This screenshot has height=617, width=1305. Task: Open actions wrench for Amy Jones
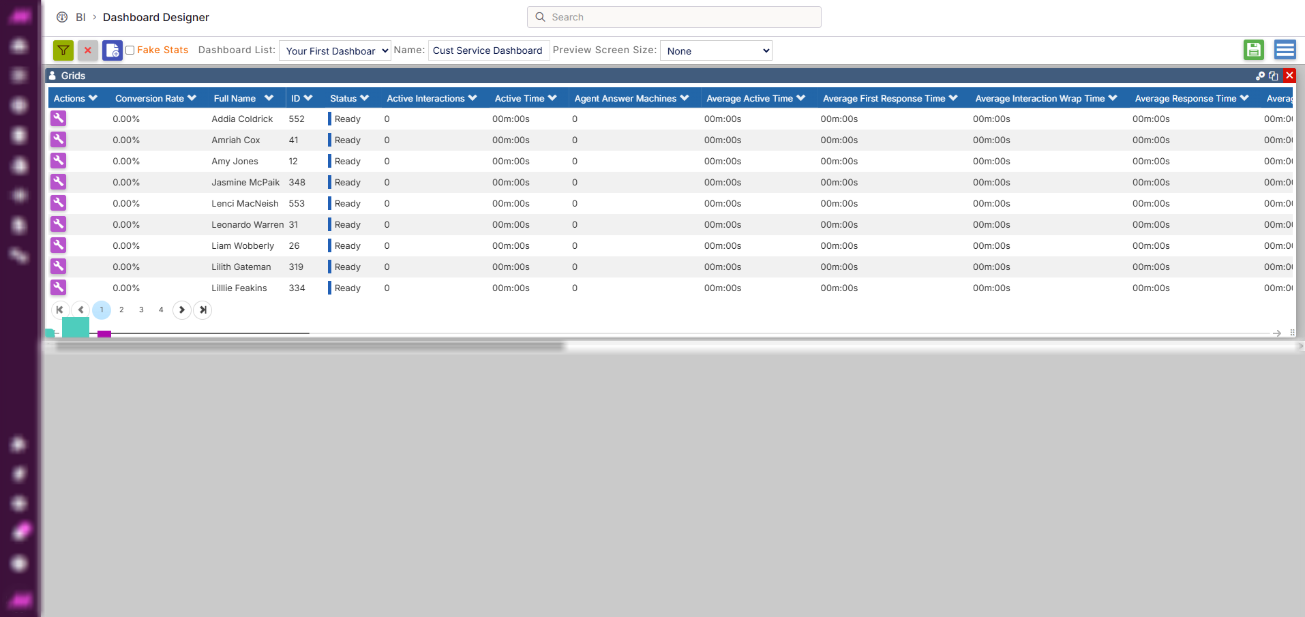click(x=58, y=160)
